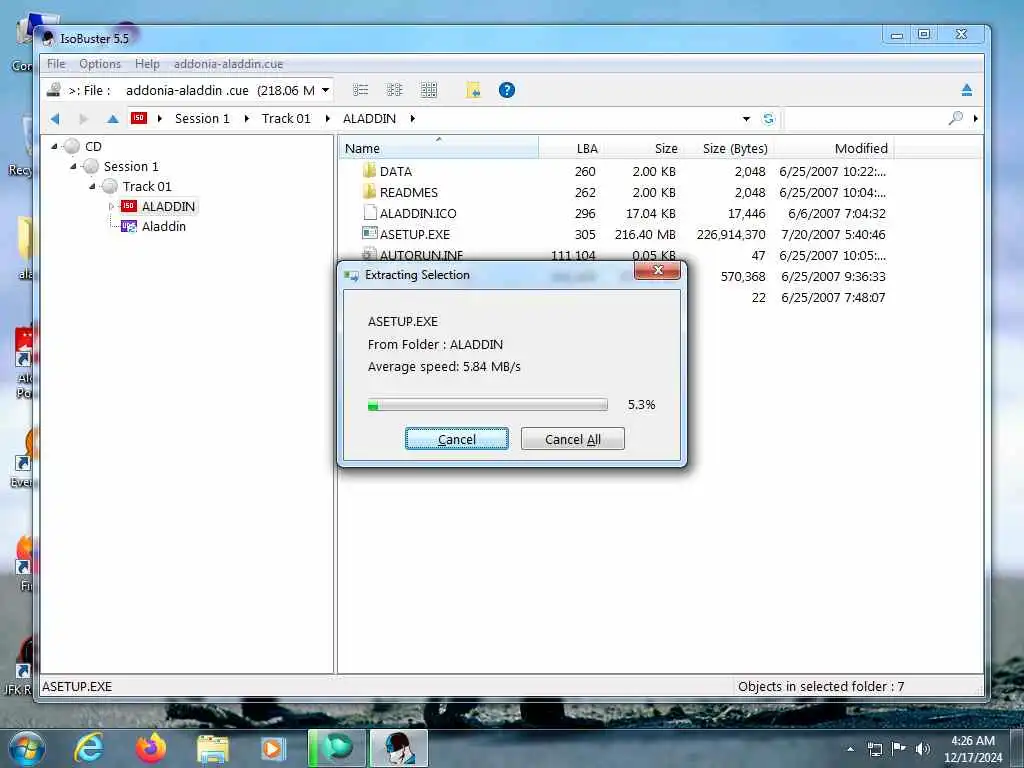The image size is (1024, 768).
Task: Collapse the Track 01 tree node
Action: 92,187
